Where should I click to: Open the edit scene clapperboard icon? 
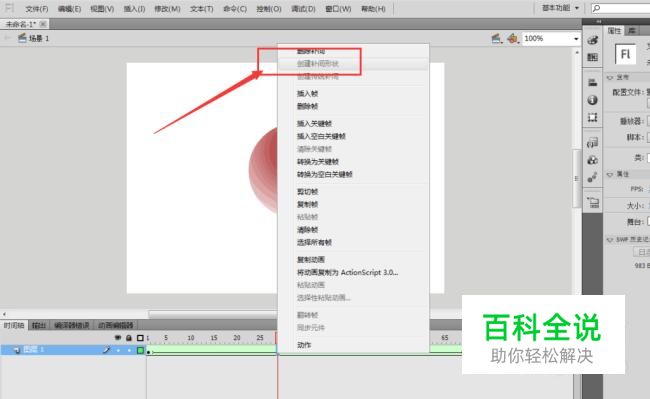497,39
